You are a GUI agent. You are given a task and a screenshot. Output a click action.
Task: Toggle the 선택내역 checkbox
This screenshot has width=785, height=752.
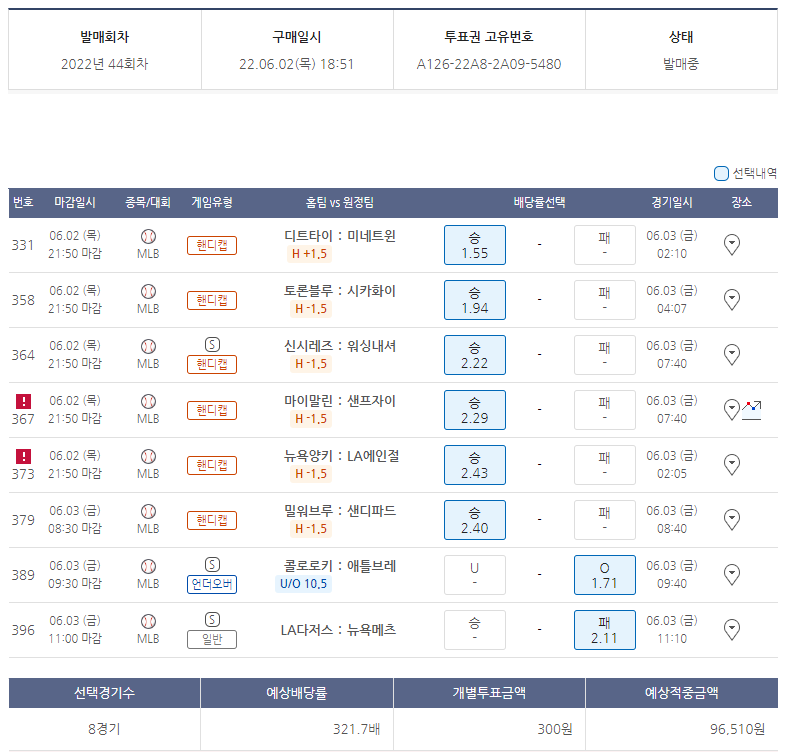(x=721, y=174)
